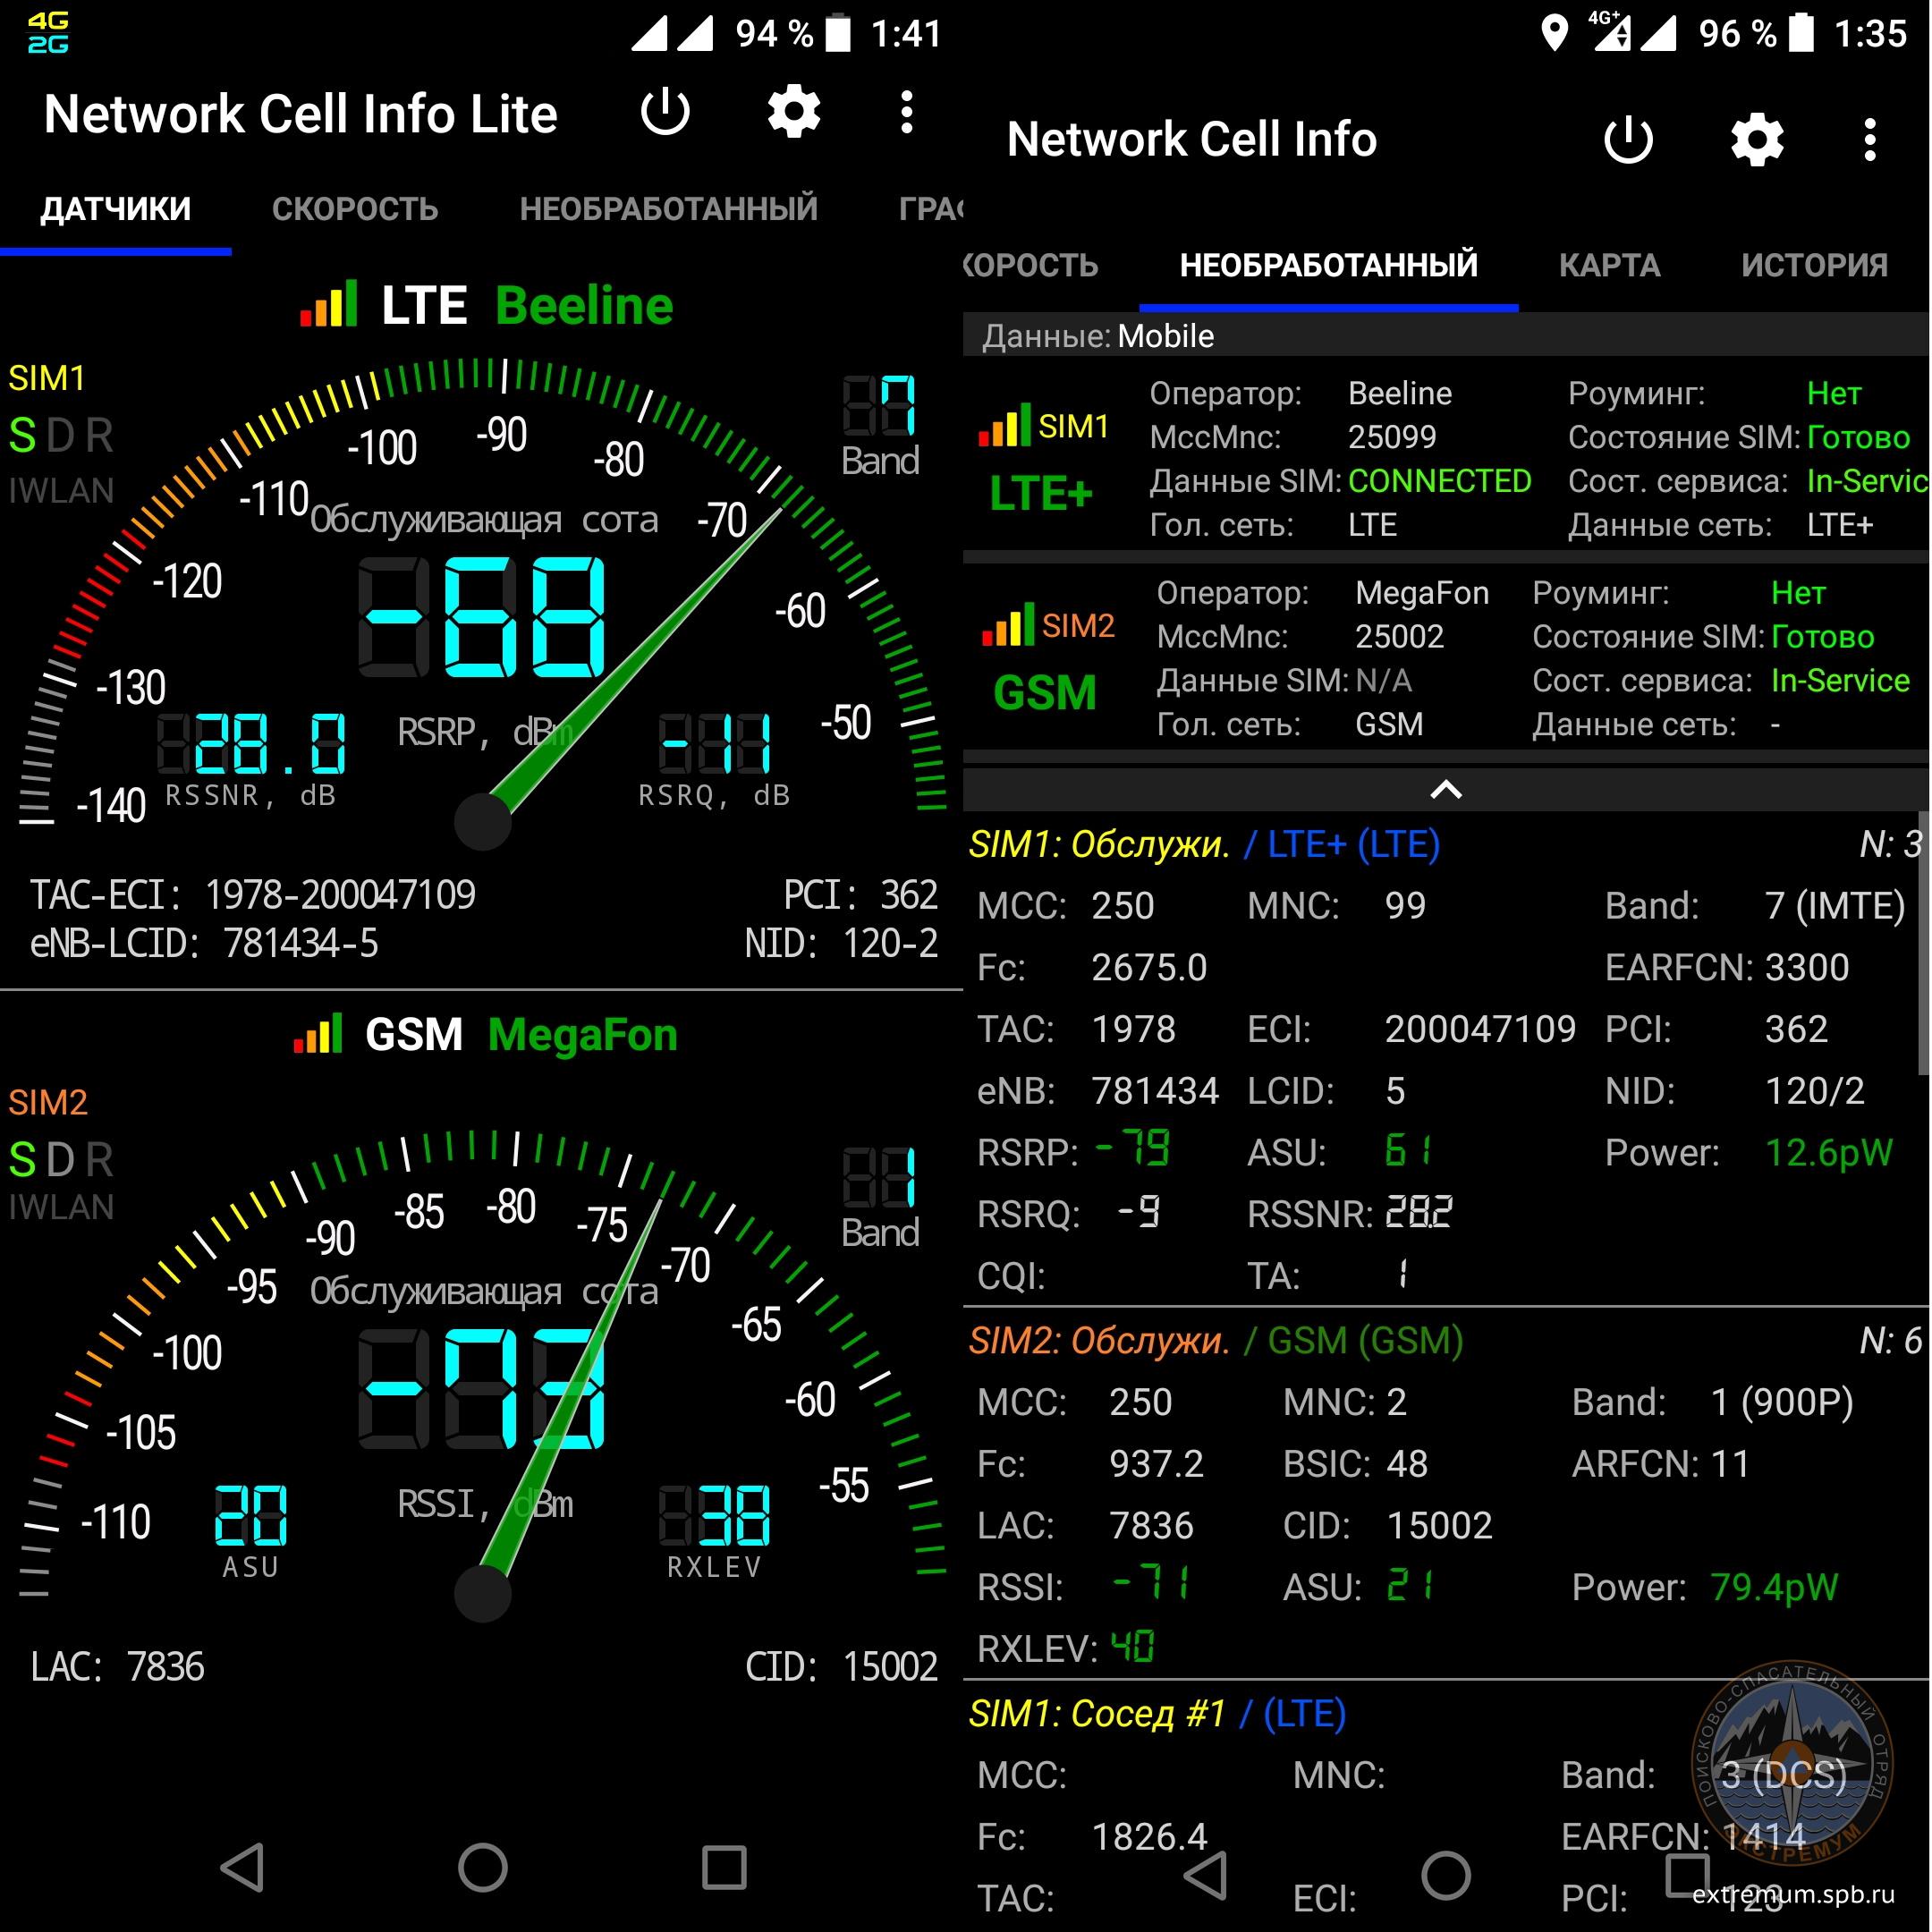Tap SIM1 LTE+ label
1932x1932 pixels.
pos(1041,494)
